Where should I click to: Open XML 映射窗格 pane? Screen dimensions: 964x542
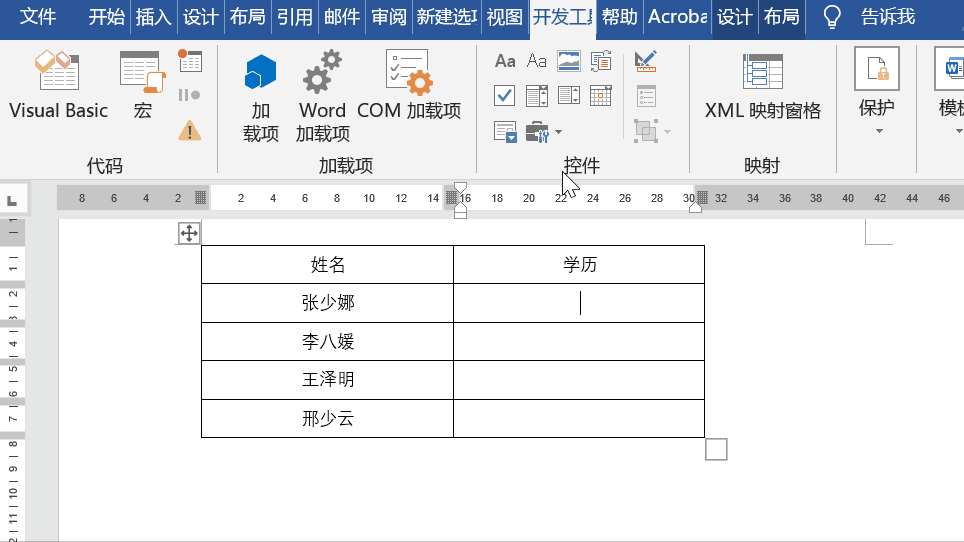[762, 86]
